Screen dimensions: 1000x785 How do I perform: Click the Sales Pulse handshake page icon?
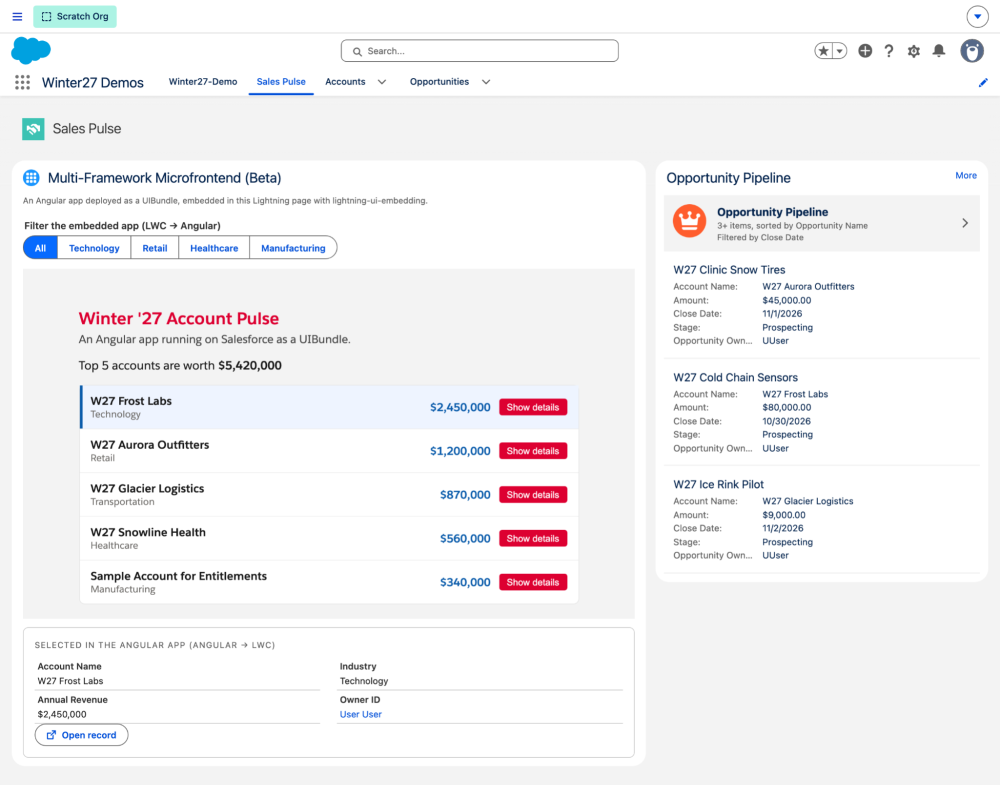pyautogui.click(x=33, y=129)
